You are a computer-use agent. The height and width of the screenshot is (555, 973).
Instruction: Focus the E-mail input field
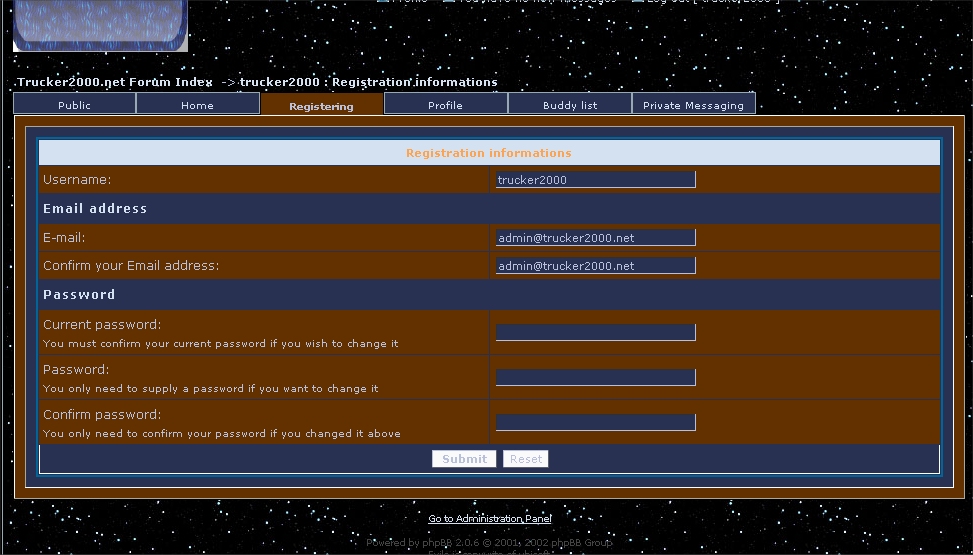pos(596,237)
